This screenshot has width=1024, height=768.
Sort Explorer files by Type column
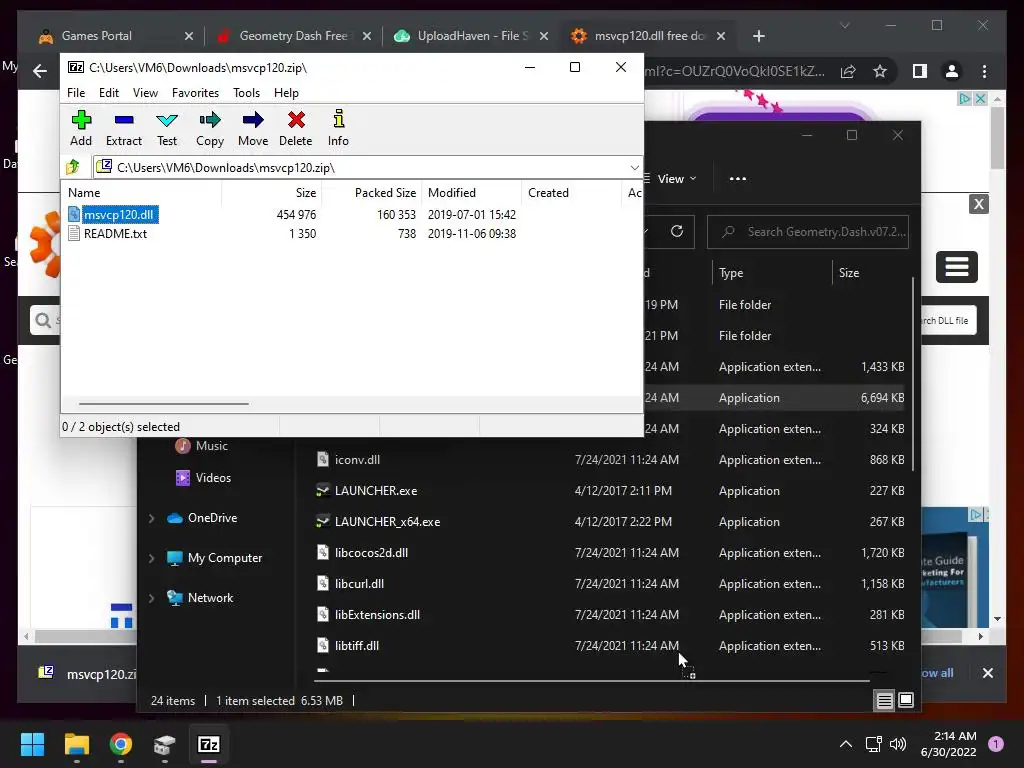point(771,273)
